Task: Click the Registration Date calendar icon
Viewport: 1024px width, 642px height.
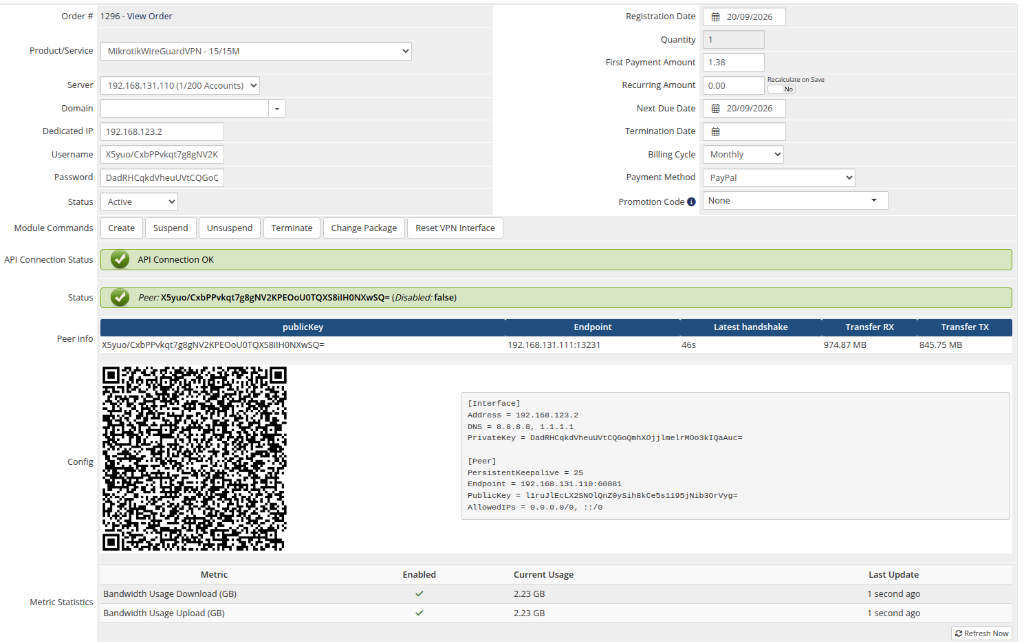Action: point(715,17)
